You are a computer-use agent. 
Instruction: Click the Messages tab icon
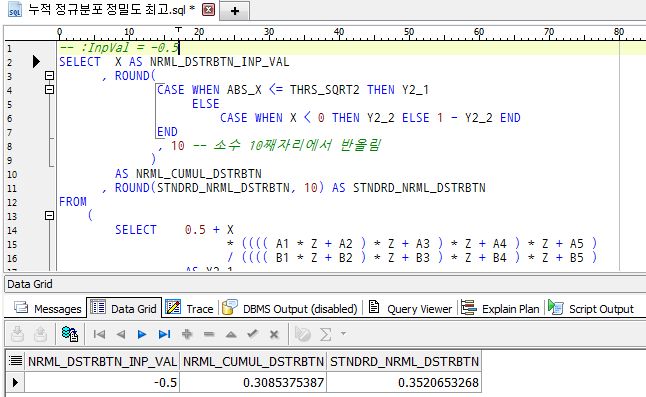point(21,307)
